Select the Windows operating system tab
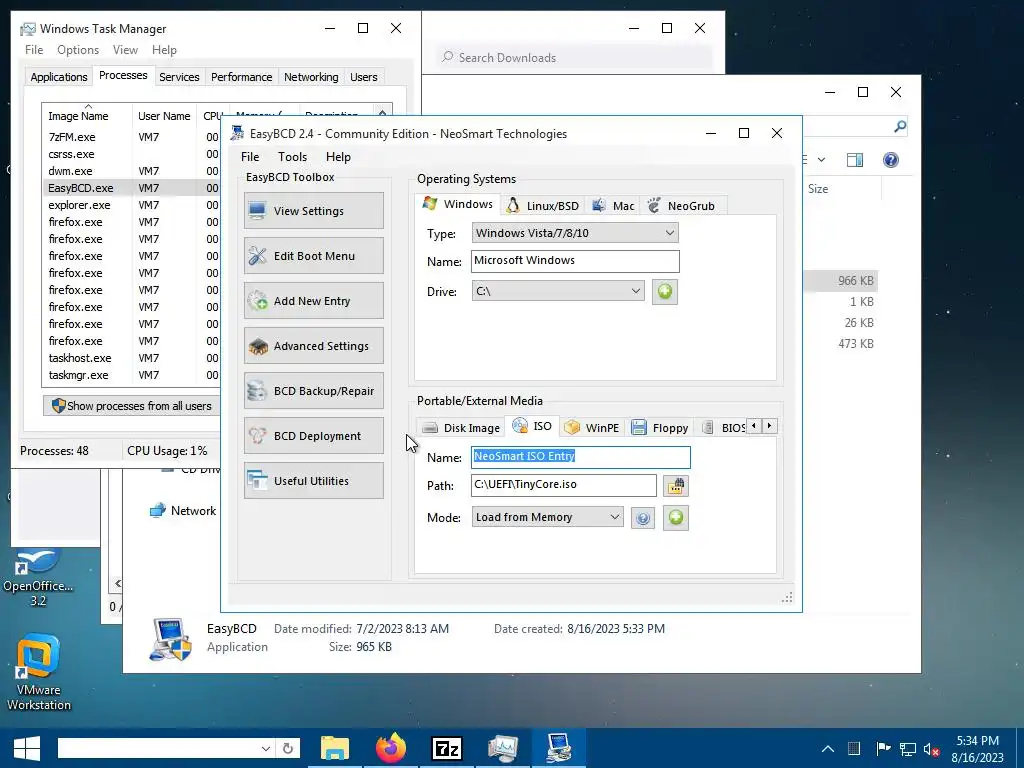The height and width of the screenshot is (768, 1024). point(458,204)
